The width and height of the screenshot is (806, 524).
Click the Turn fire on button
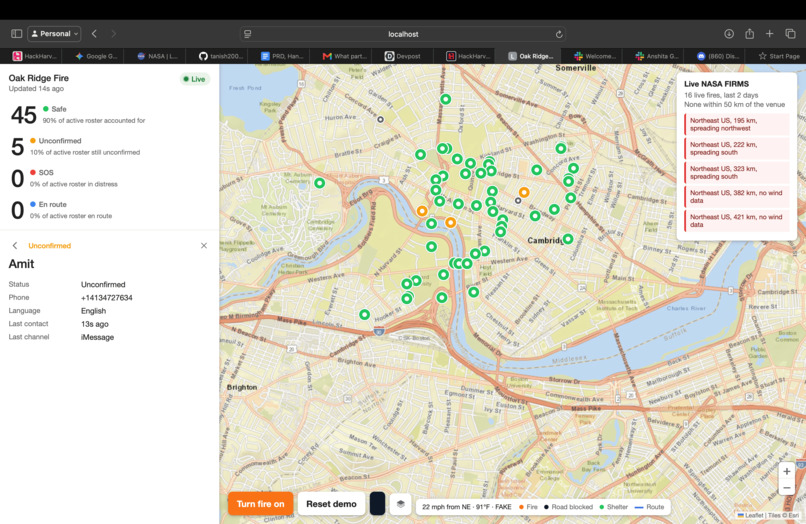(260, 504)
